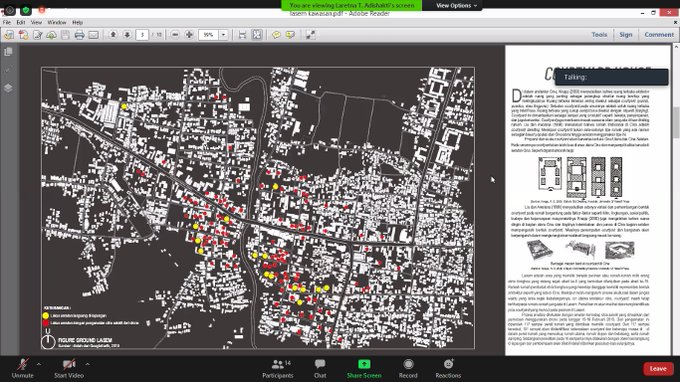
Task: Click the second (faded) icon in Reader's left sidebar
Action: 8,70
